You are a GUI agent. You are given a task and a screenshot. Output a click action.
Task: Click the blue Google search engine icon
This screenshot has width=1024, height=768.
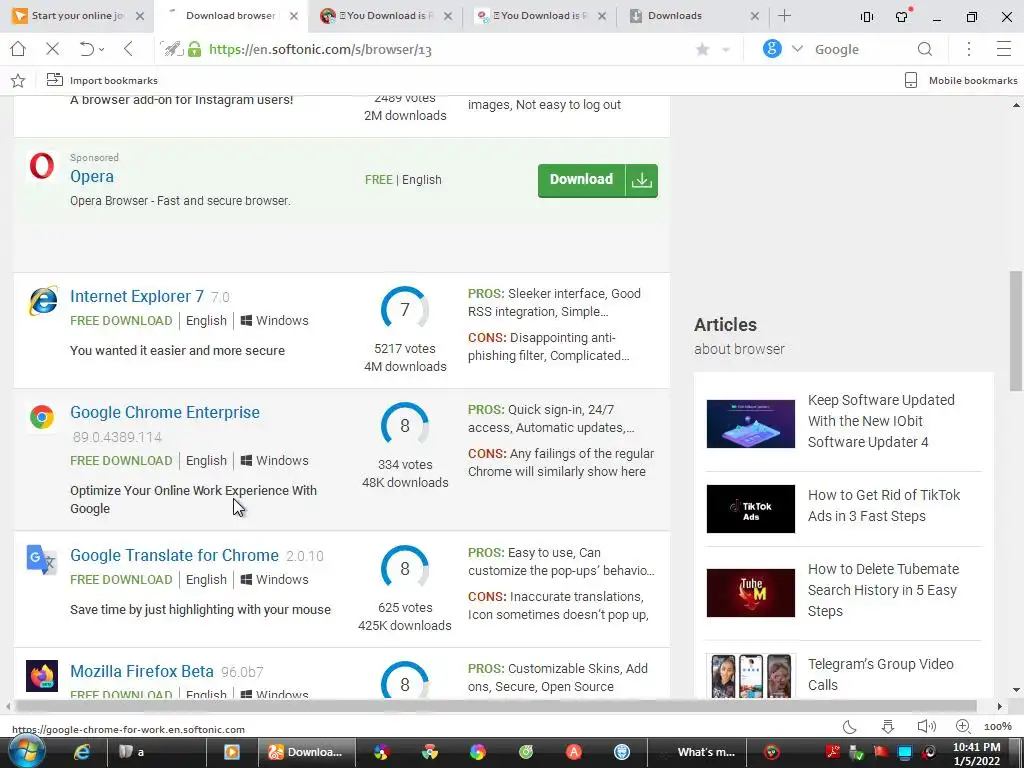[x=772, y=48]
